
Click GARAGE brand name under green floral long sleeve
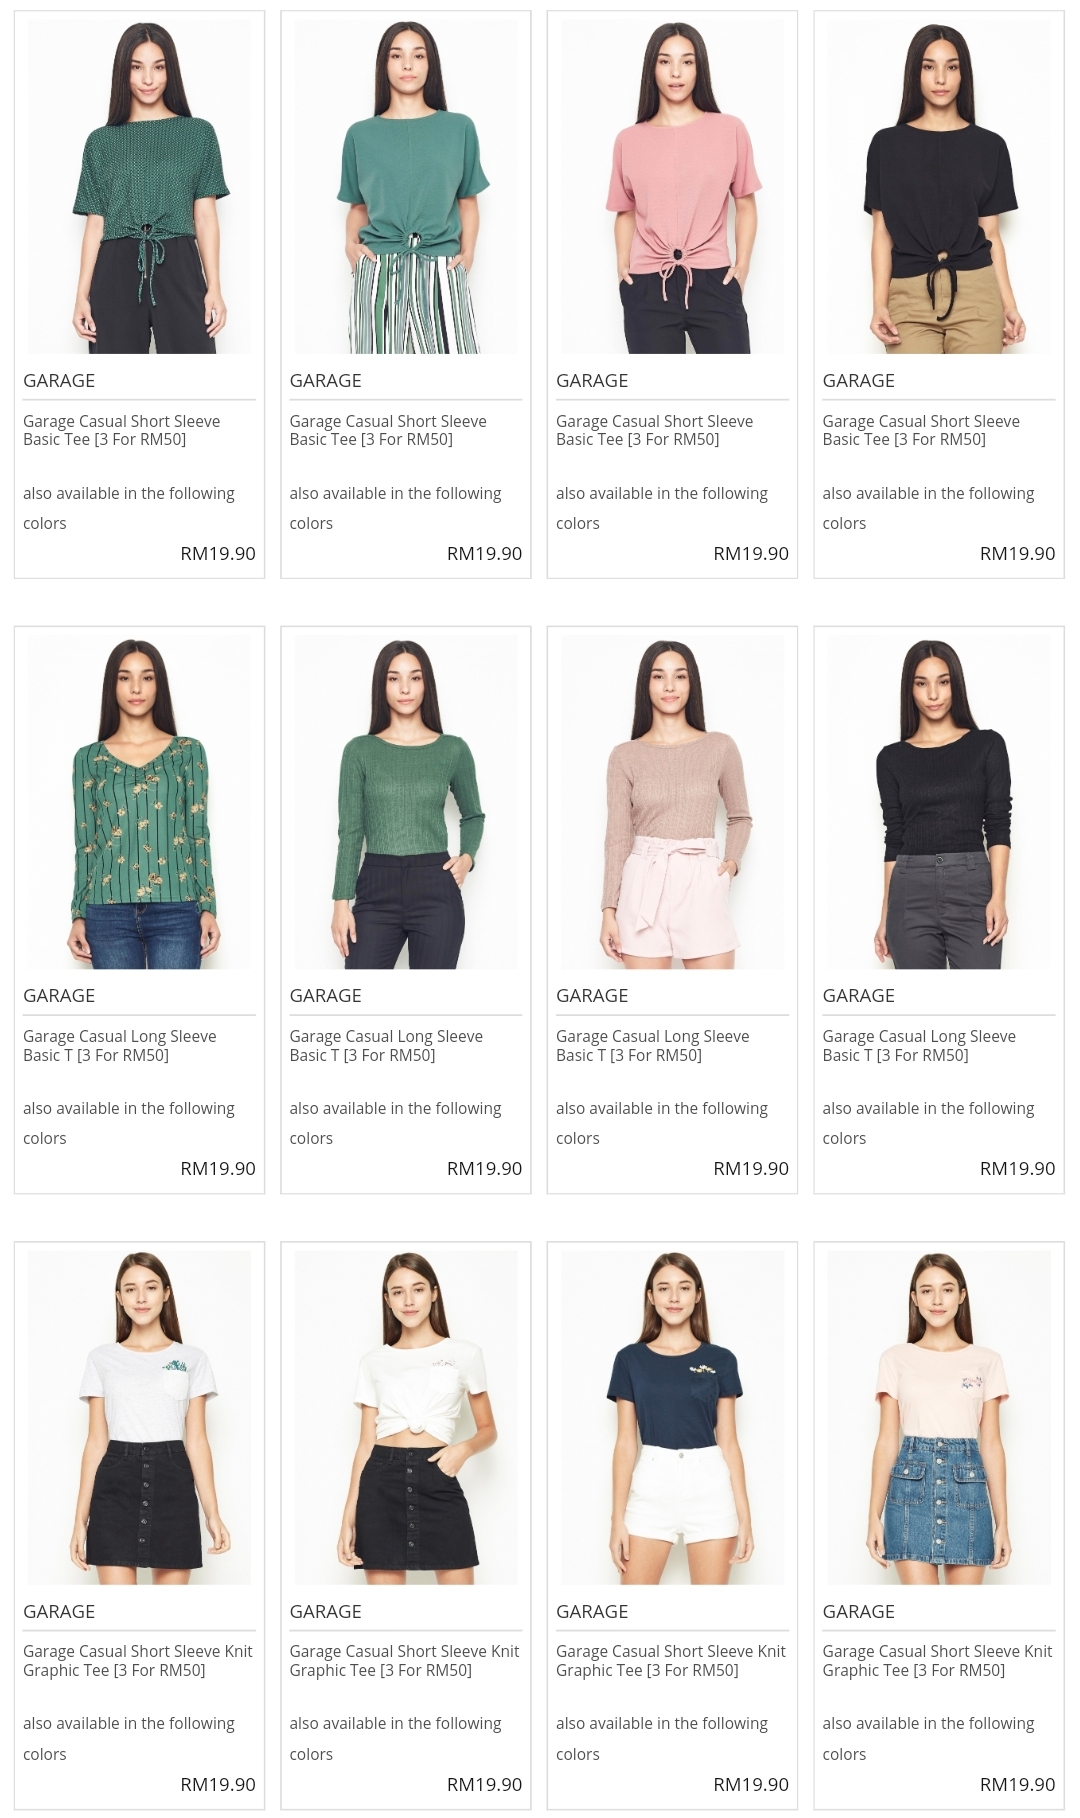tap(59, 996)
